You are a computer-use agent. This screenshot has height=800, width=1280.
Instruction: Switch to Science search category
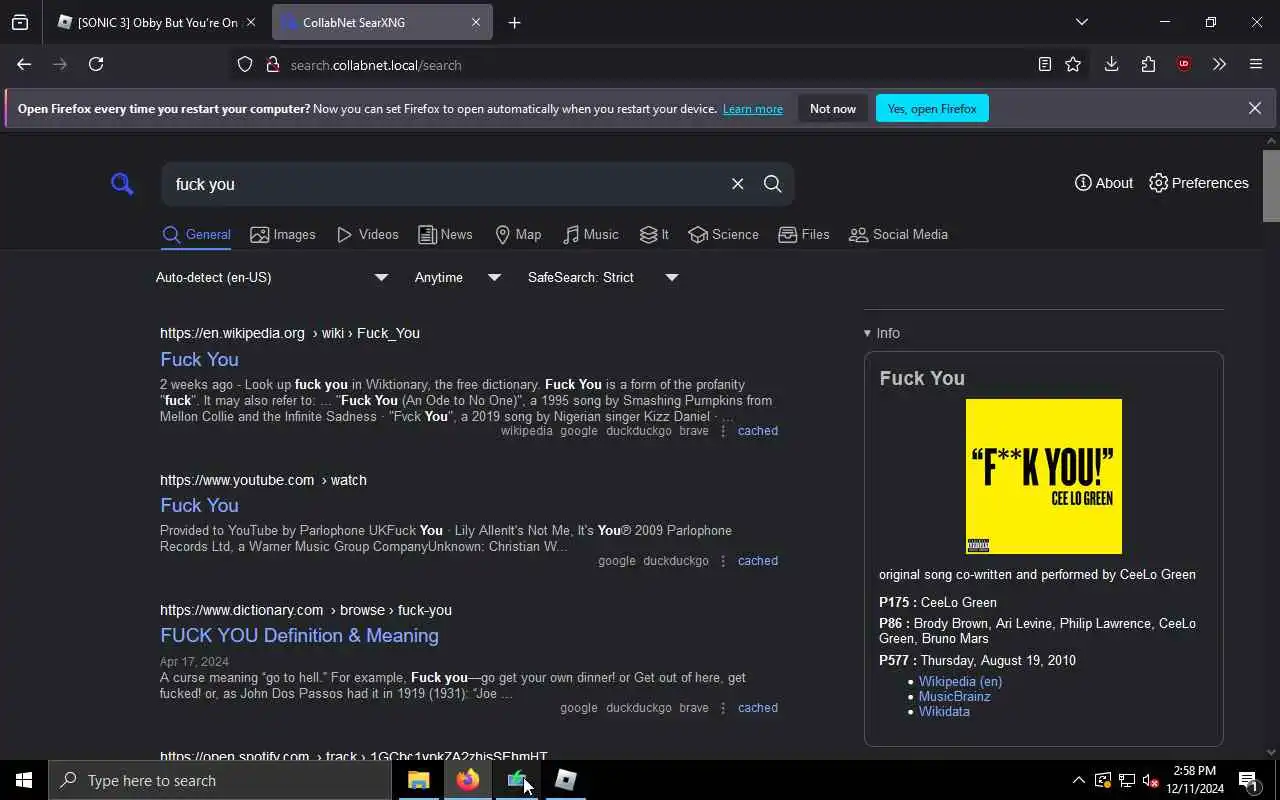[x=723, y=234]
